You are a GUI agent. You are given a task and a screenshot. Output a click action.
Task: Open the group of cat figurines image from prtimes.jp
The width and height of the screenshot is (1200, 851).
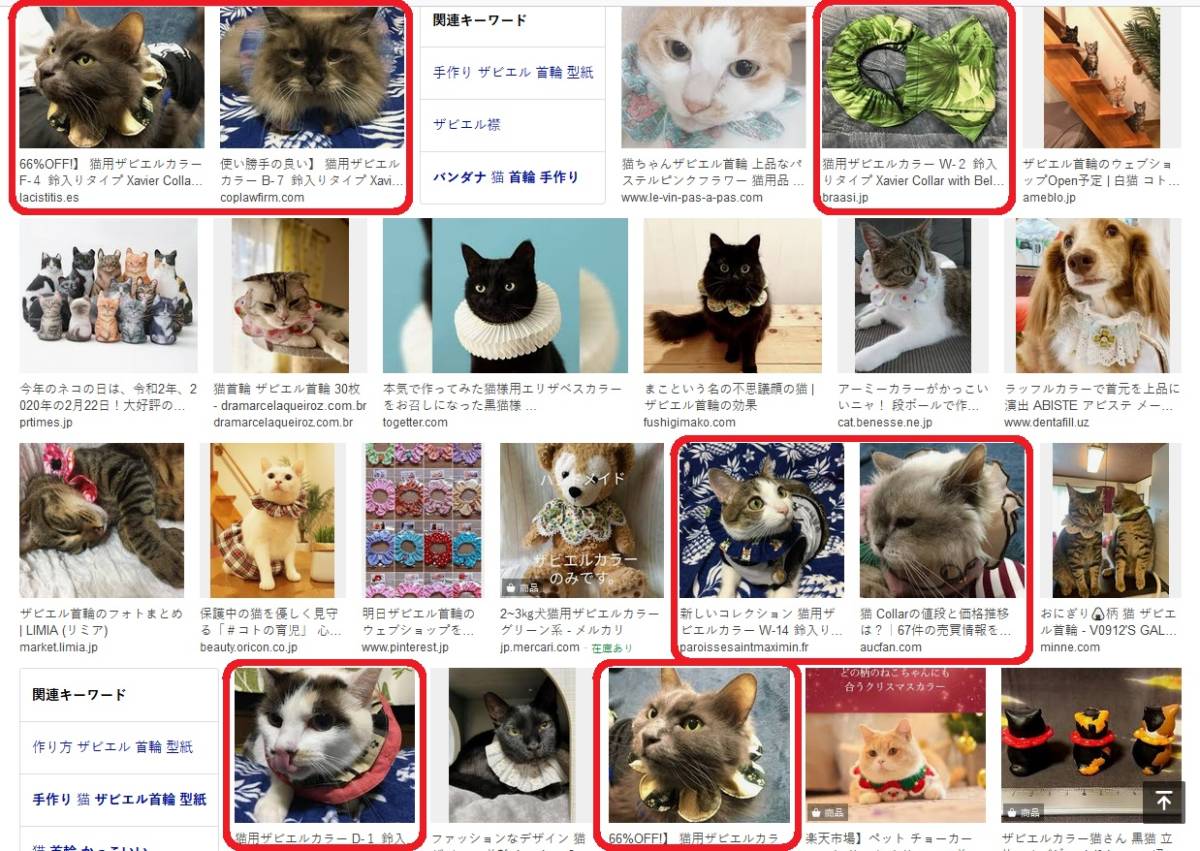109,296
